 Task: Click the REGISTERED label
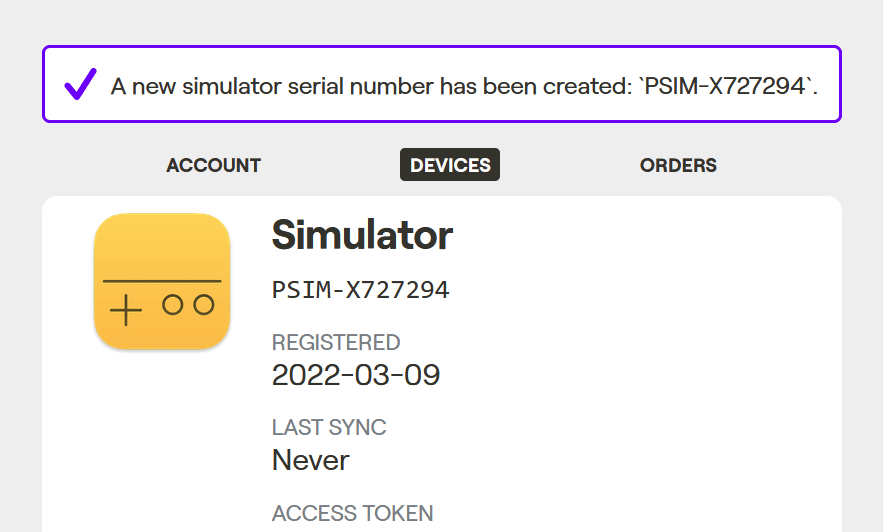(x=336, y=342)
